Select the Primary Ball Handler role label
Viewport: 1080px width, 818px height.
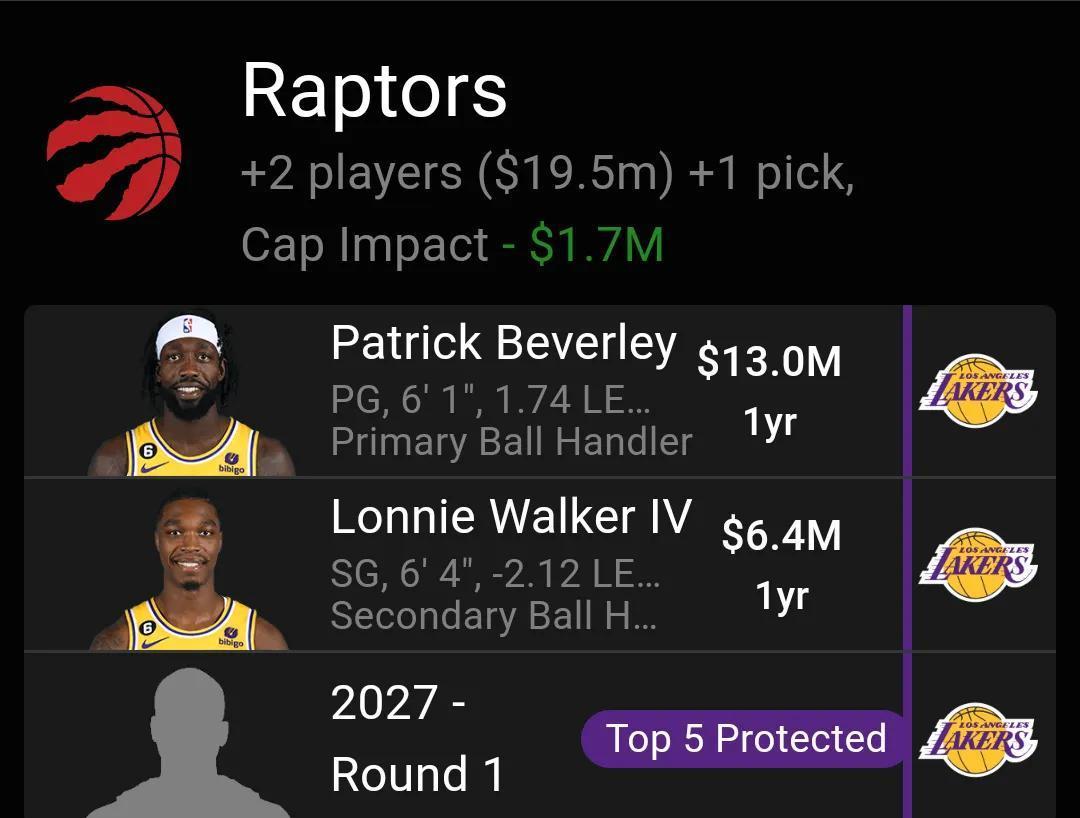tap(511, 442)
